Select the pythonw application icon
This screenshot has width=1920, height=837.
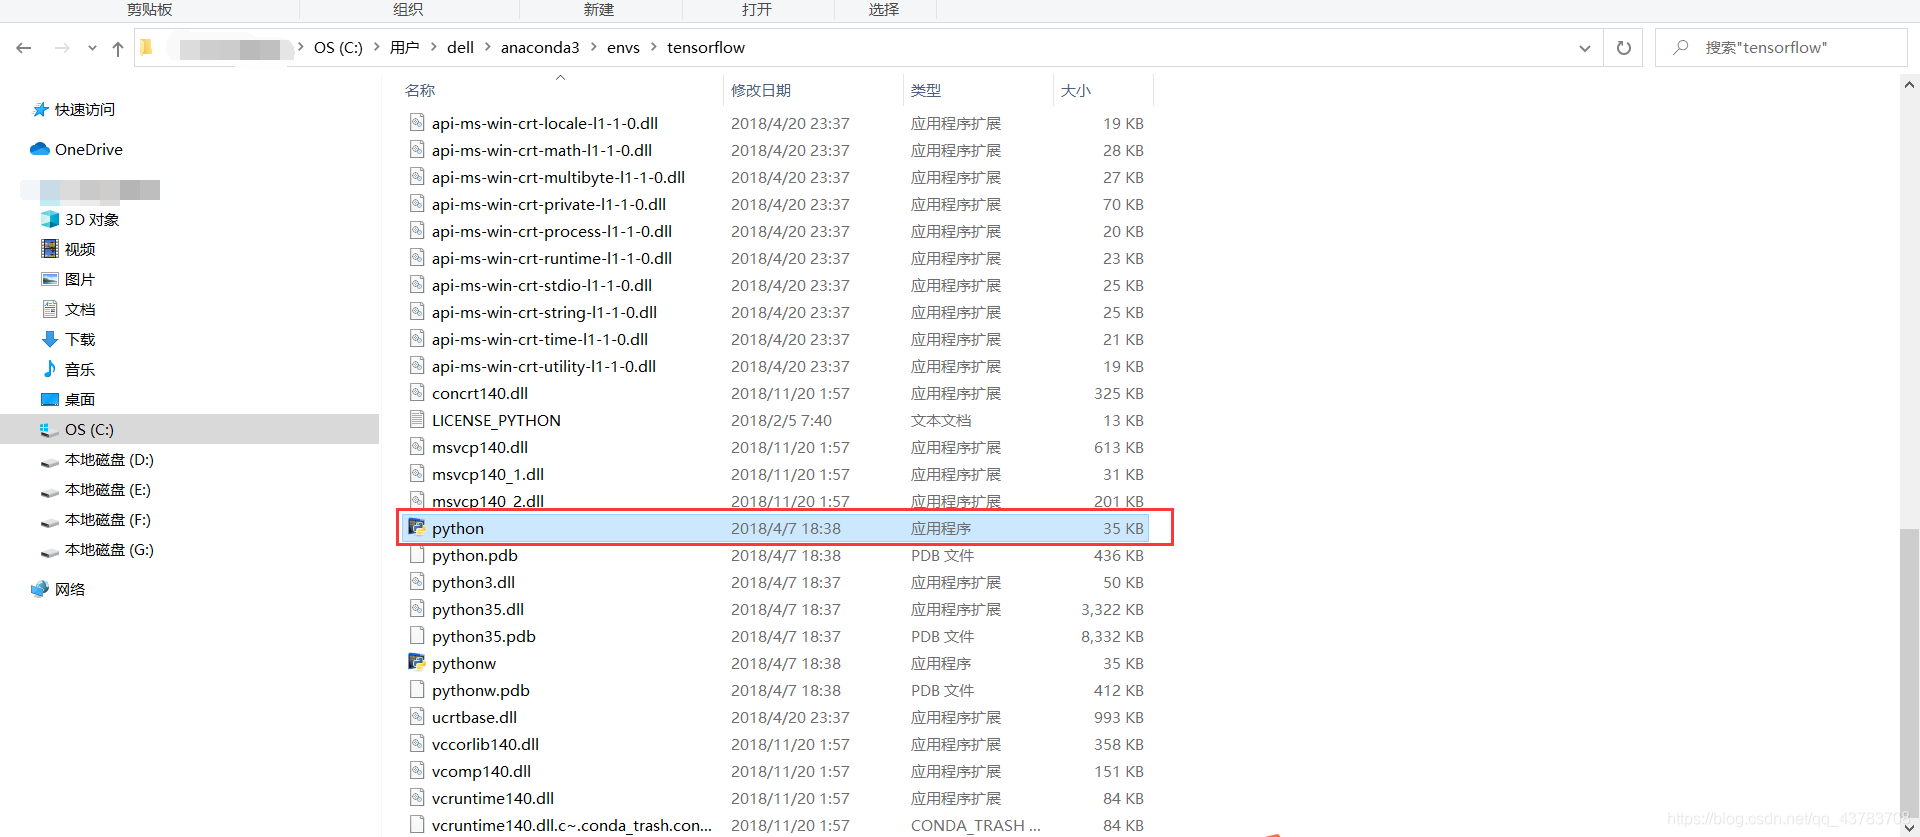(x=417, y=662)
